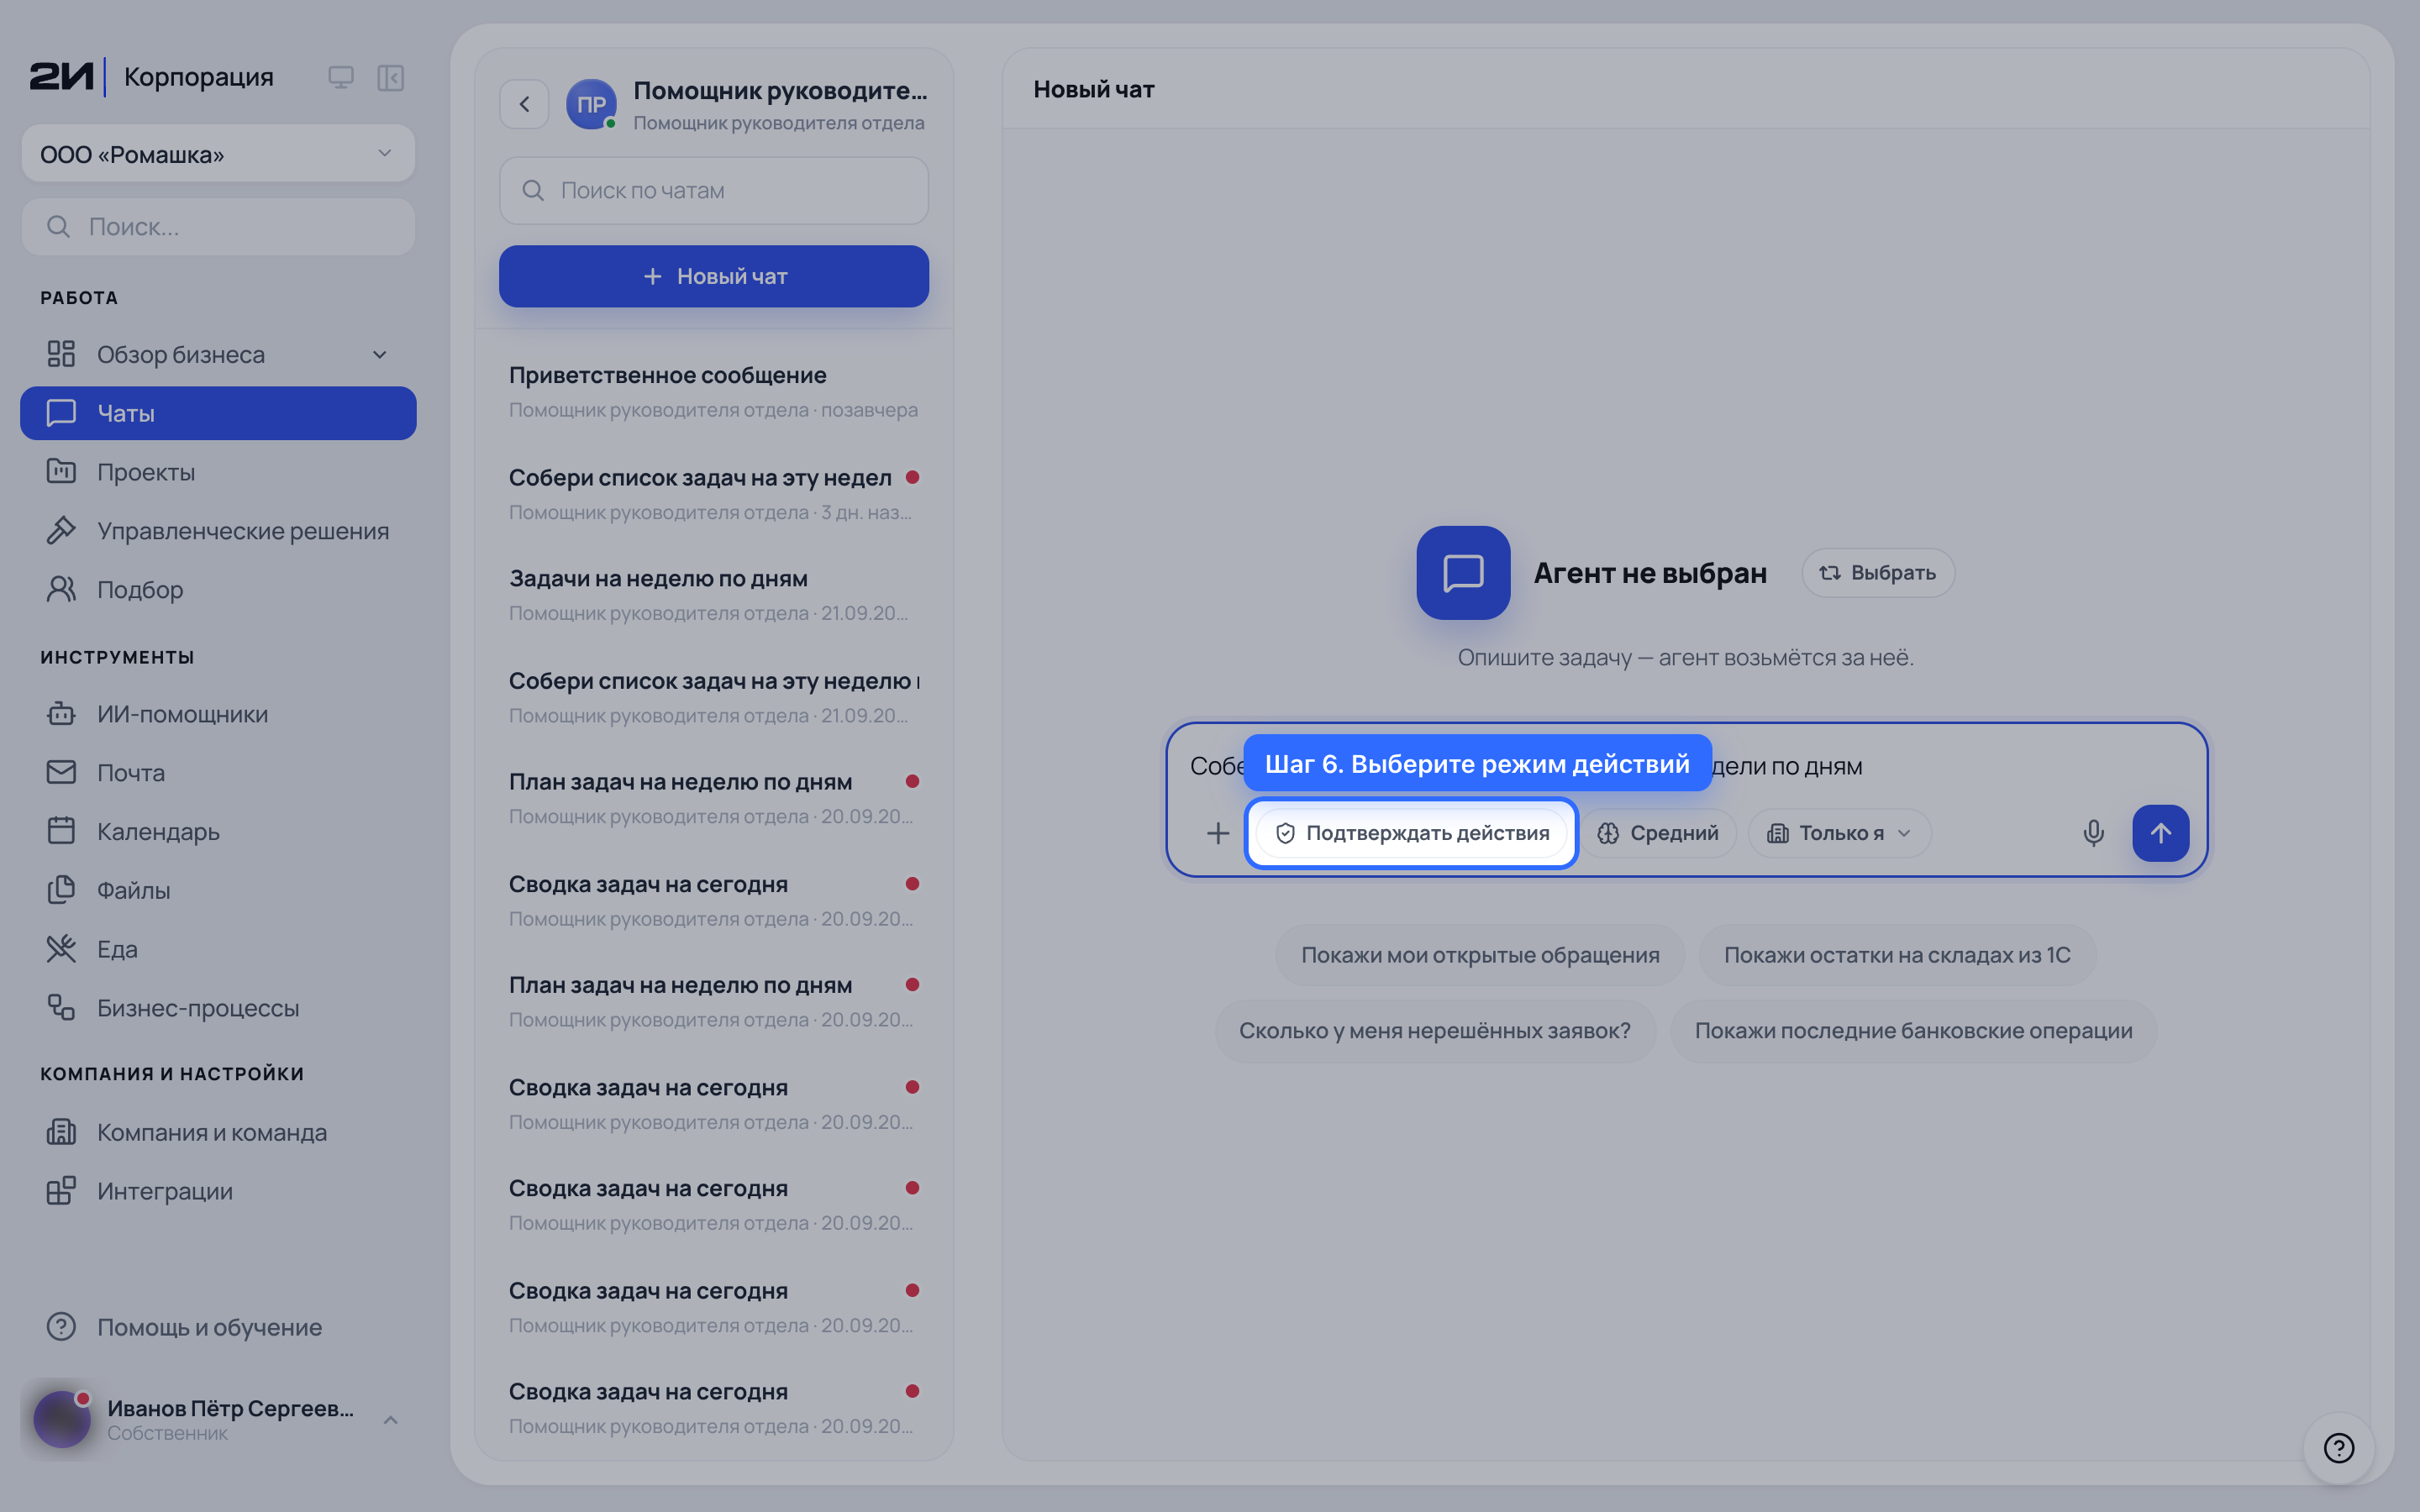Open Бизнес-процессы from sidebar

tap(218, 1008)
